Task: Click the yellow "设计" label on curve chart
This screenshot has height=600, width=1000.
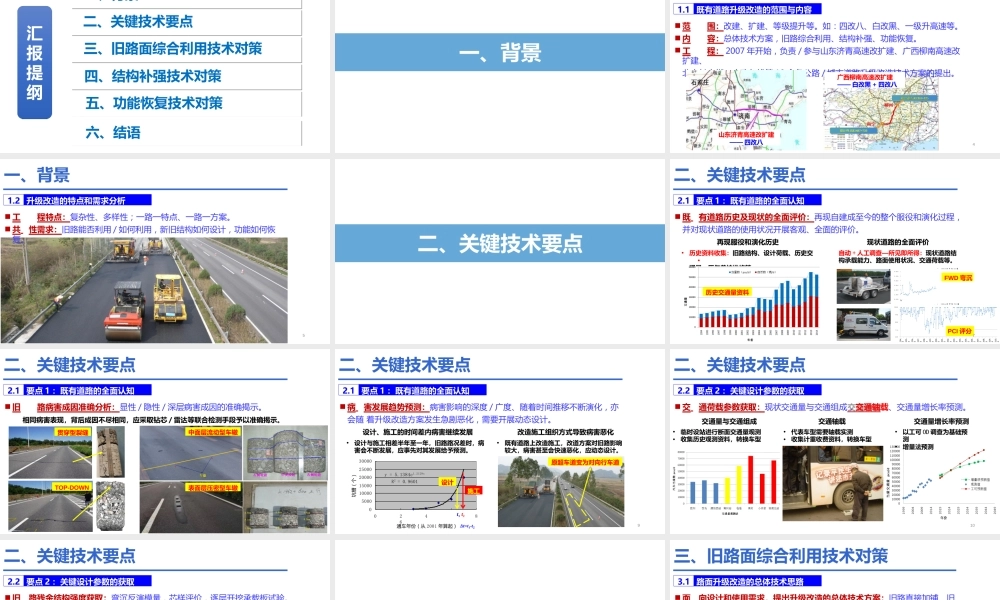Action: pyautogui.click(x=447, y=482)
